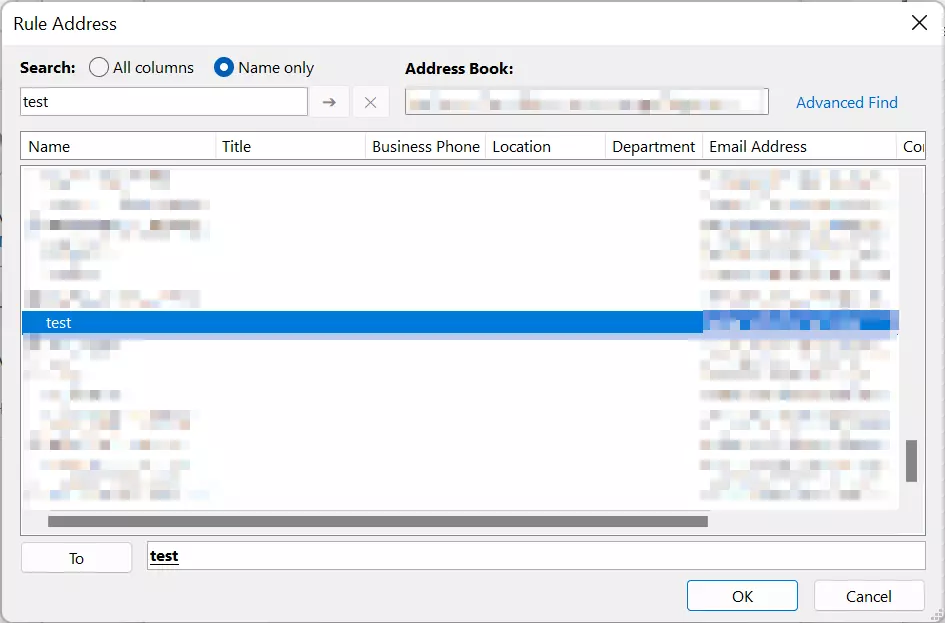The height and width of the screenshot is (623, 945).
Task: Close the Rule Address dialog
Action: click(x=919, y=23)
